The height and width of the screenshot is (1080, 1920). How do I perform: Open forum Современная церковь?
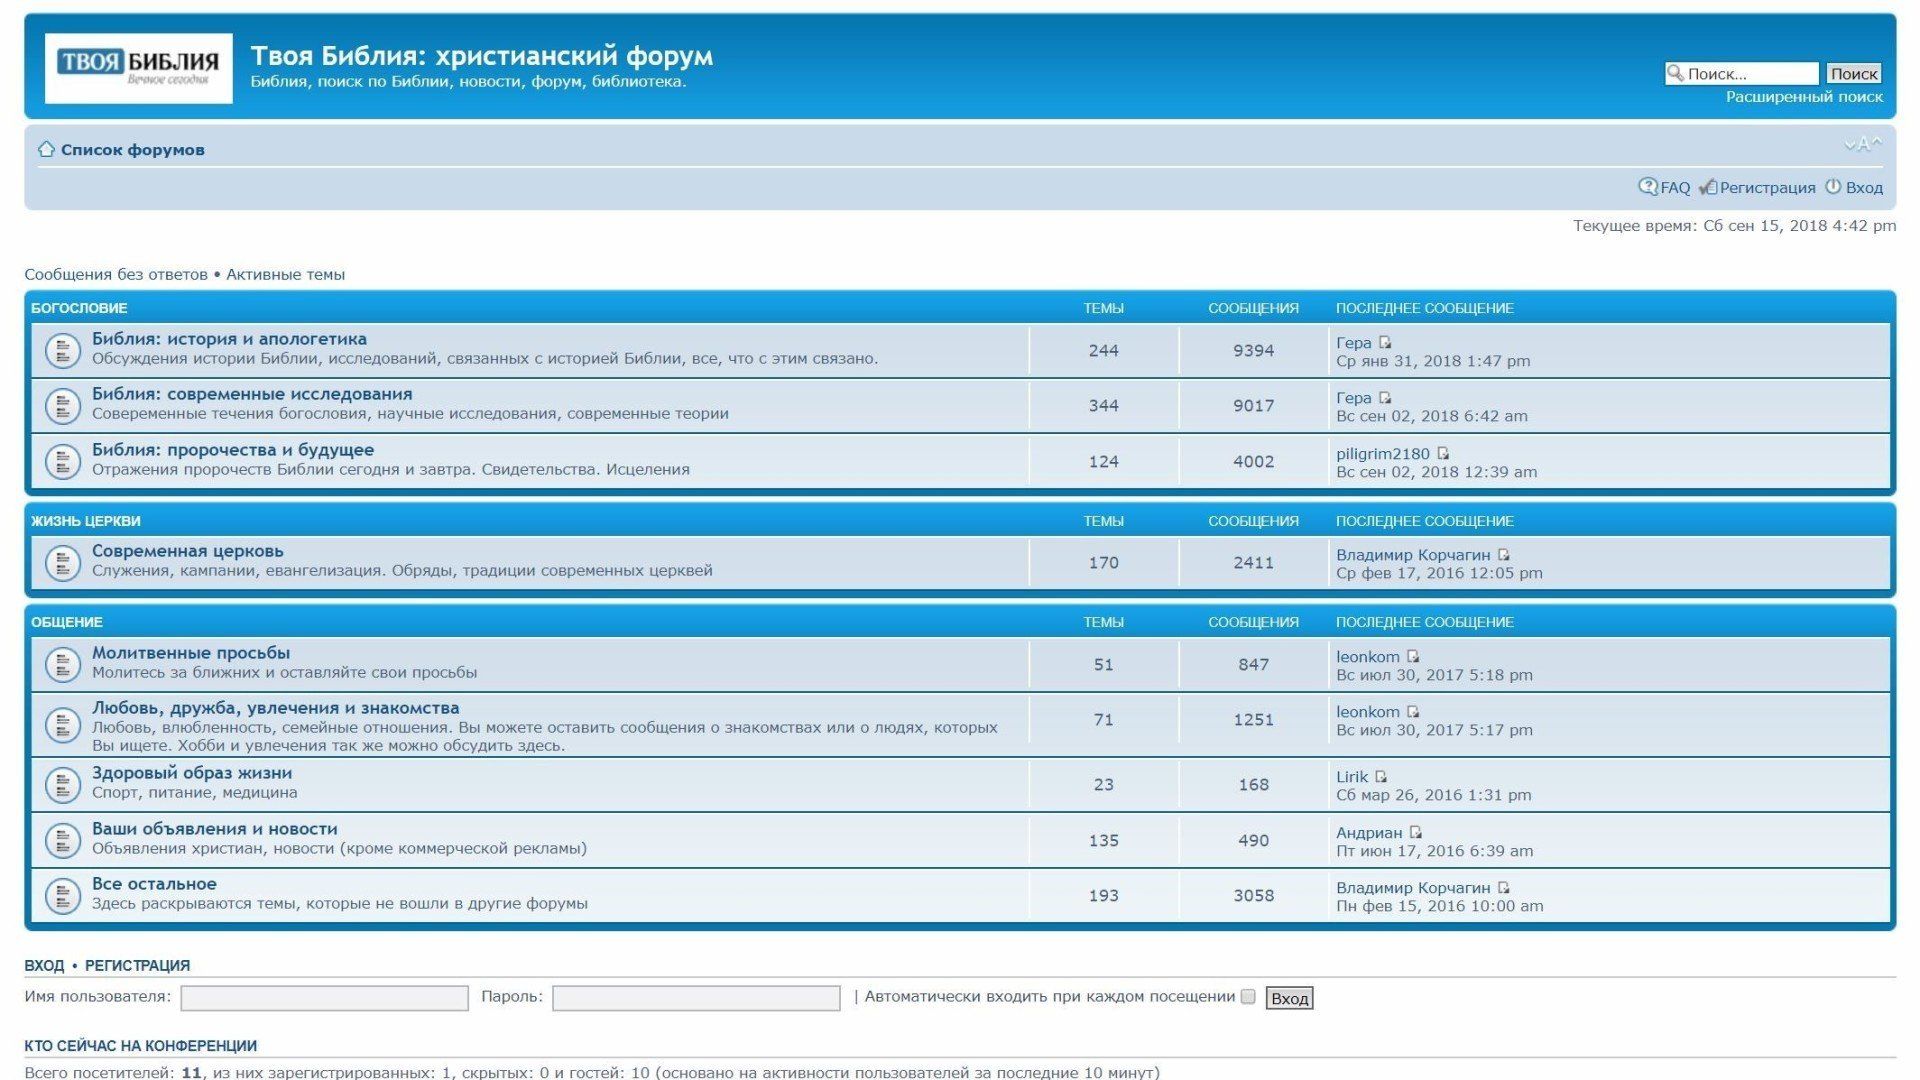point(188,551)
